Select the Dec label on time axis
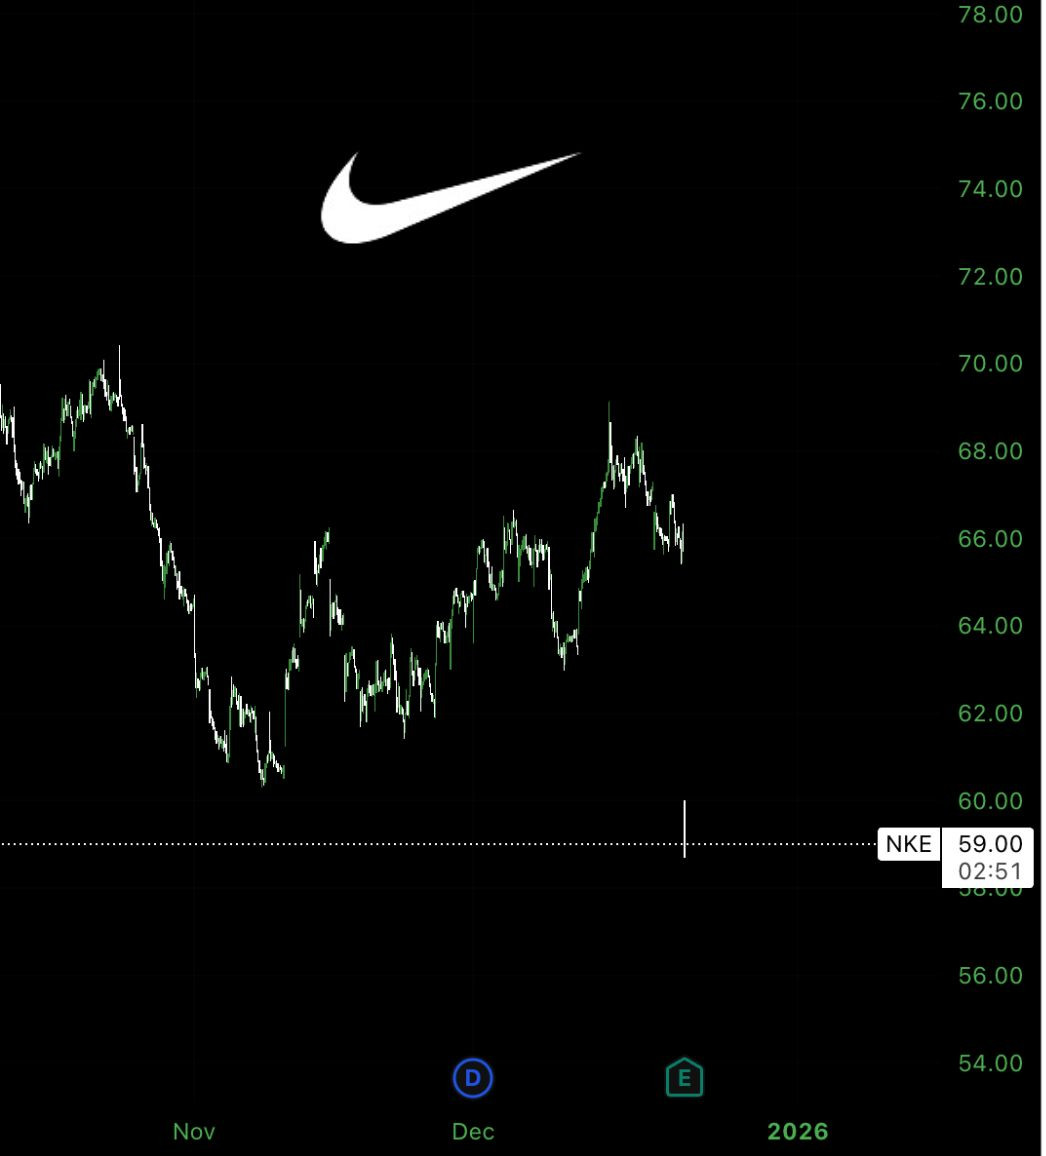Screen dimensions: 1046x1156 473,1131
